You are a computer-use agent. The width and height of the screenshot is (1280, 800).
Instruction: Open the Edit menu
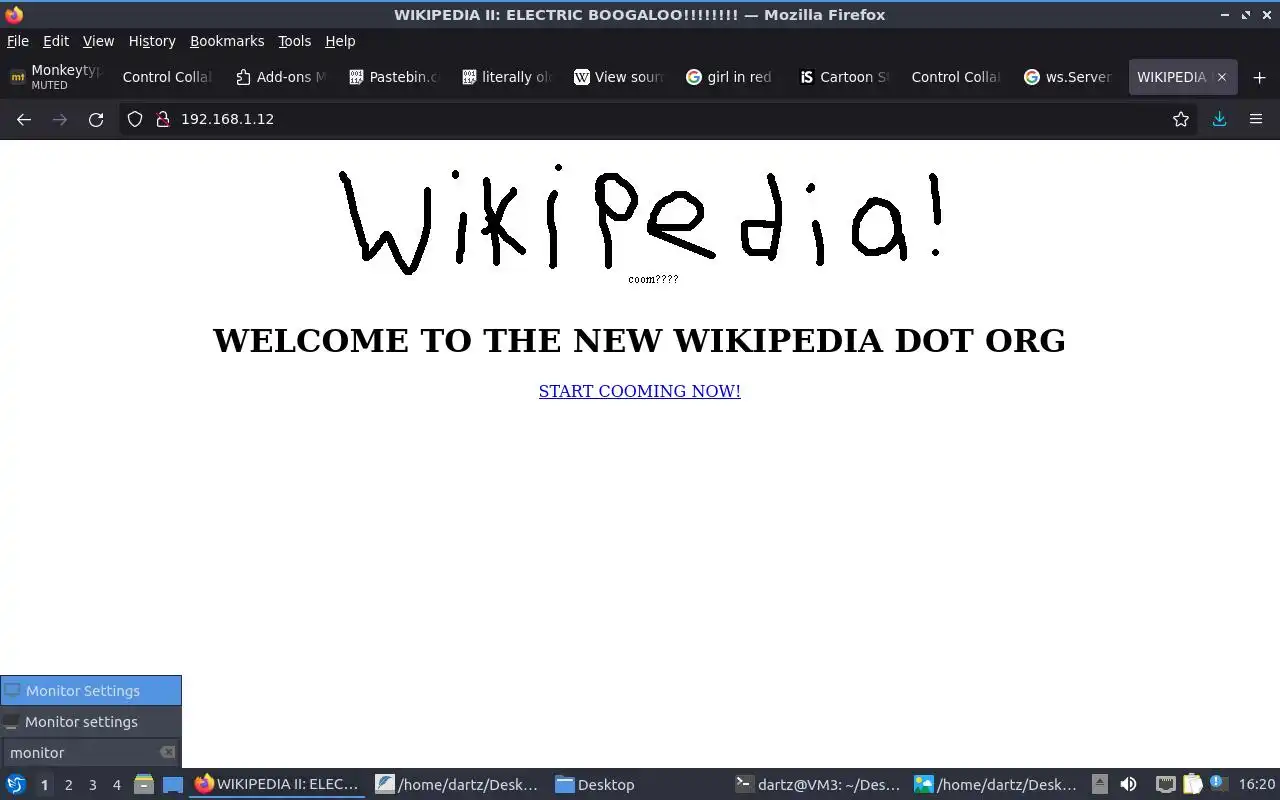[x=56, y=41]
